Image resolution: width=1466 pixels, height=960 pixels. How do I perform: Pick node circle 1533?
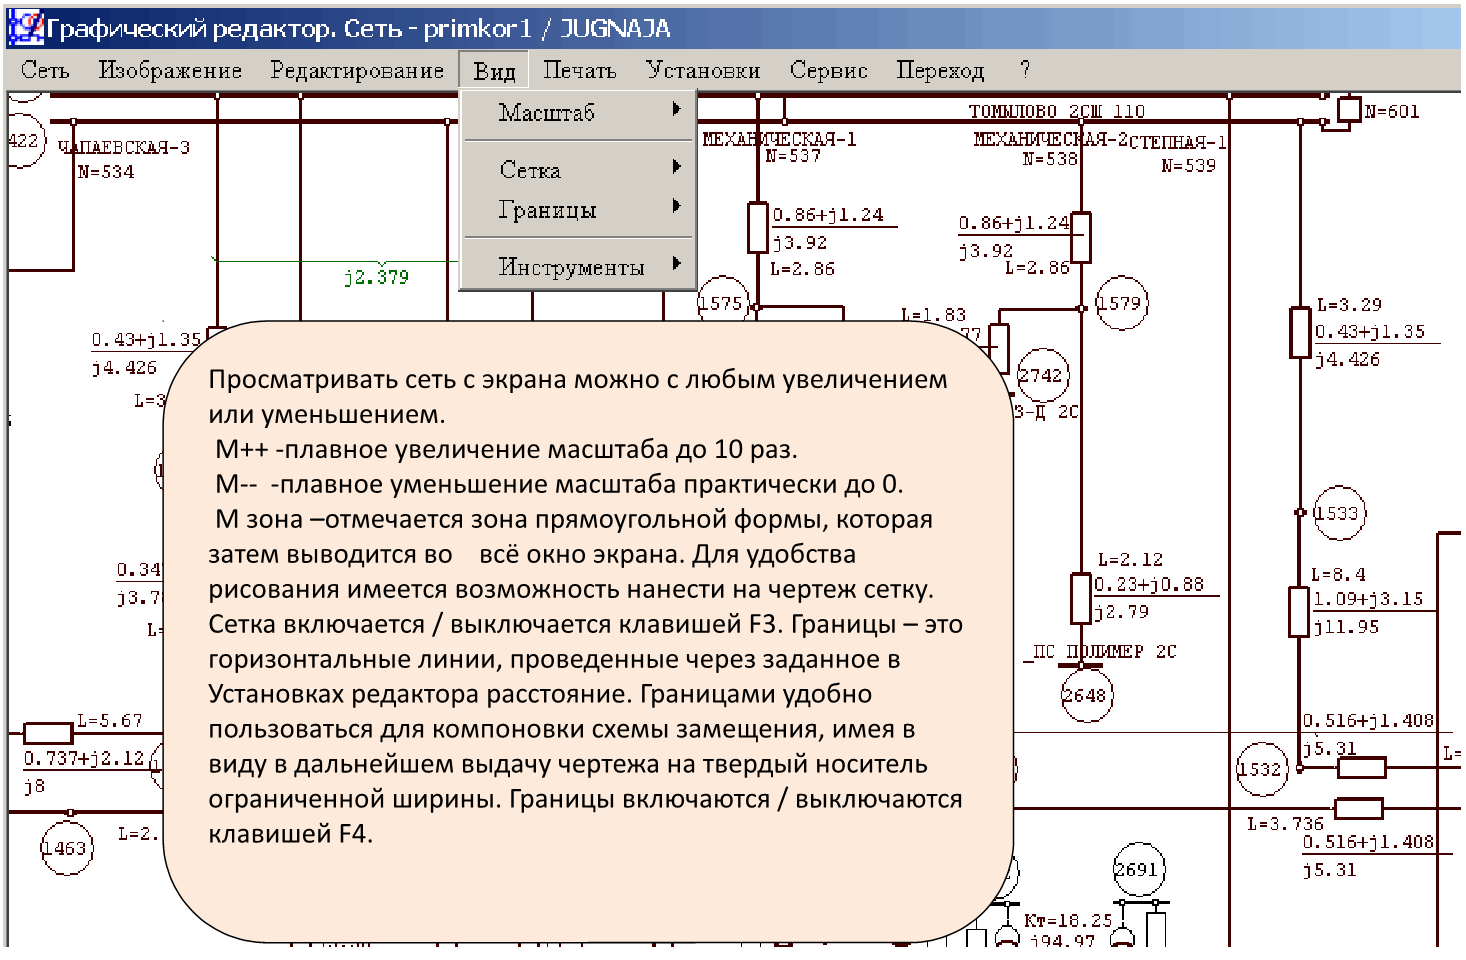(x=1337, y=514)
